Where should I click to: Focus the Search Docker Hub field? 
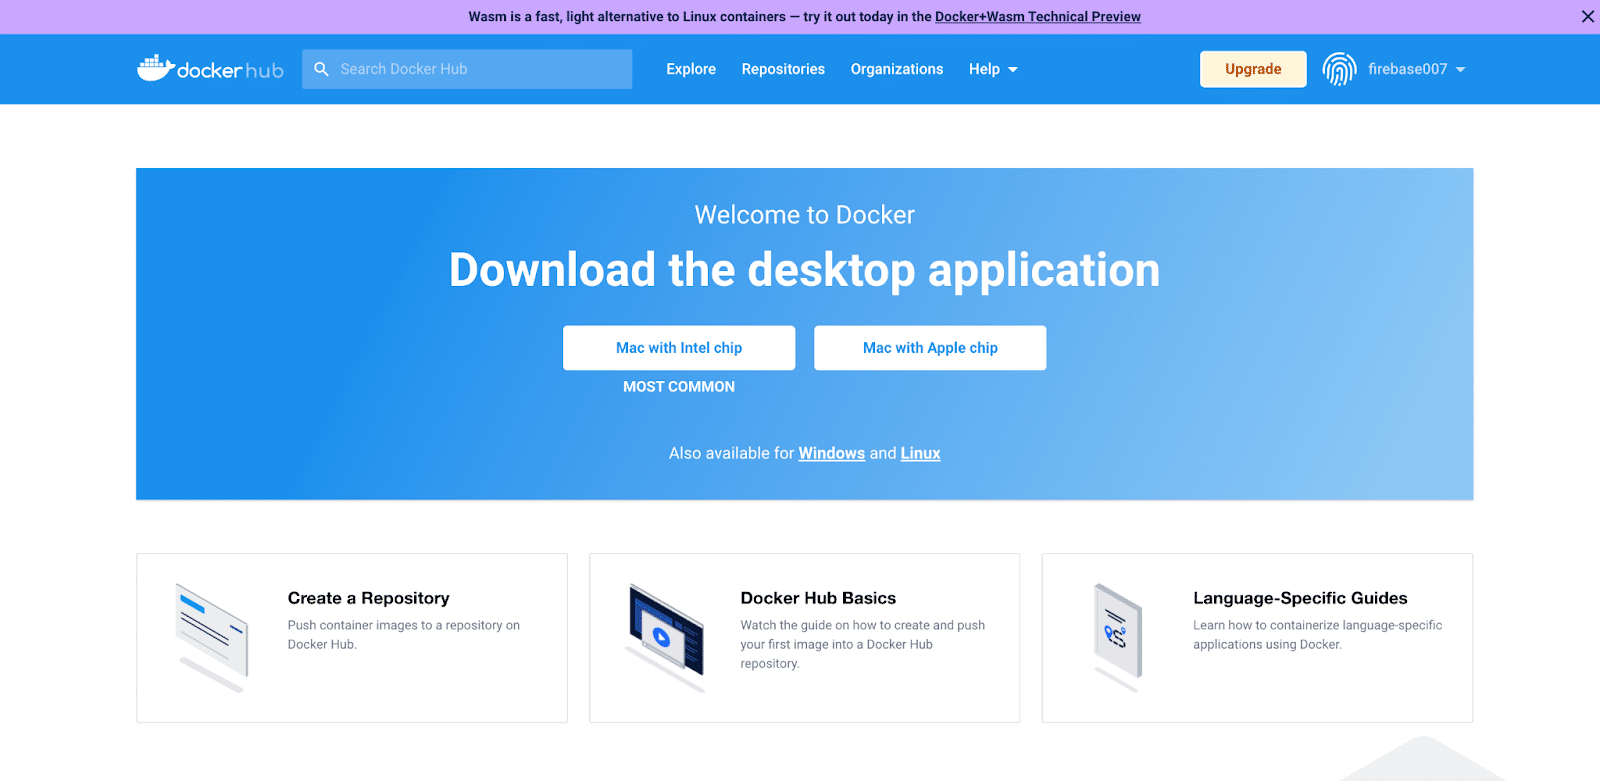(x=467, y=69)
